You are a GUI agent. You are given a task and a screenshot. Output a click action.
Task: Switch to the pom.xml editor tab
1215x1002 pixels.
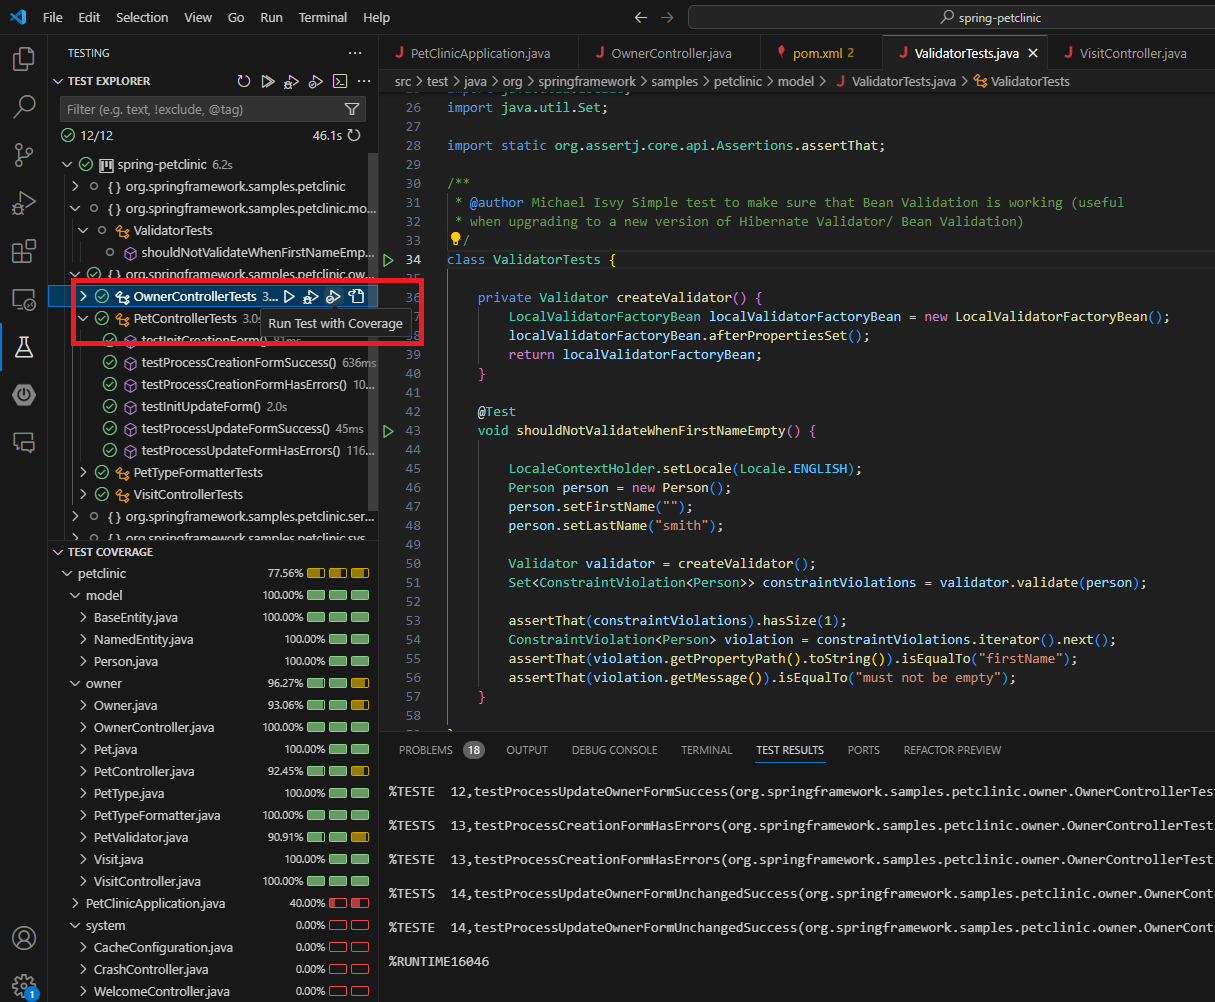tap(820, 51)
